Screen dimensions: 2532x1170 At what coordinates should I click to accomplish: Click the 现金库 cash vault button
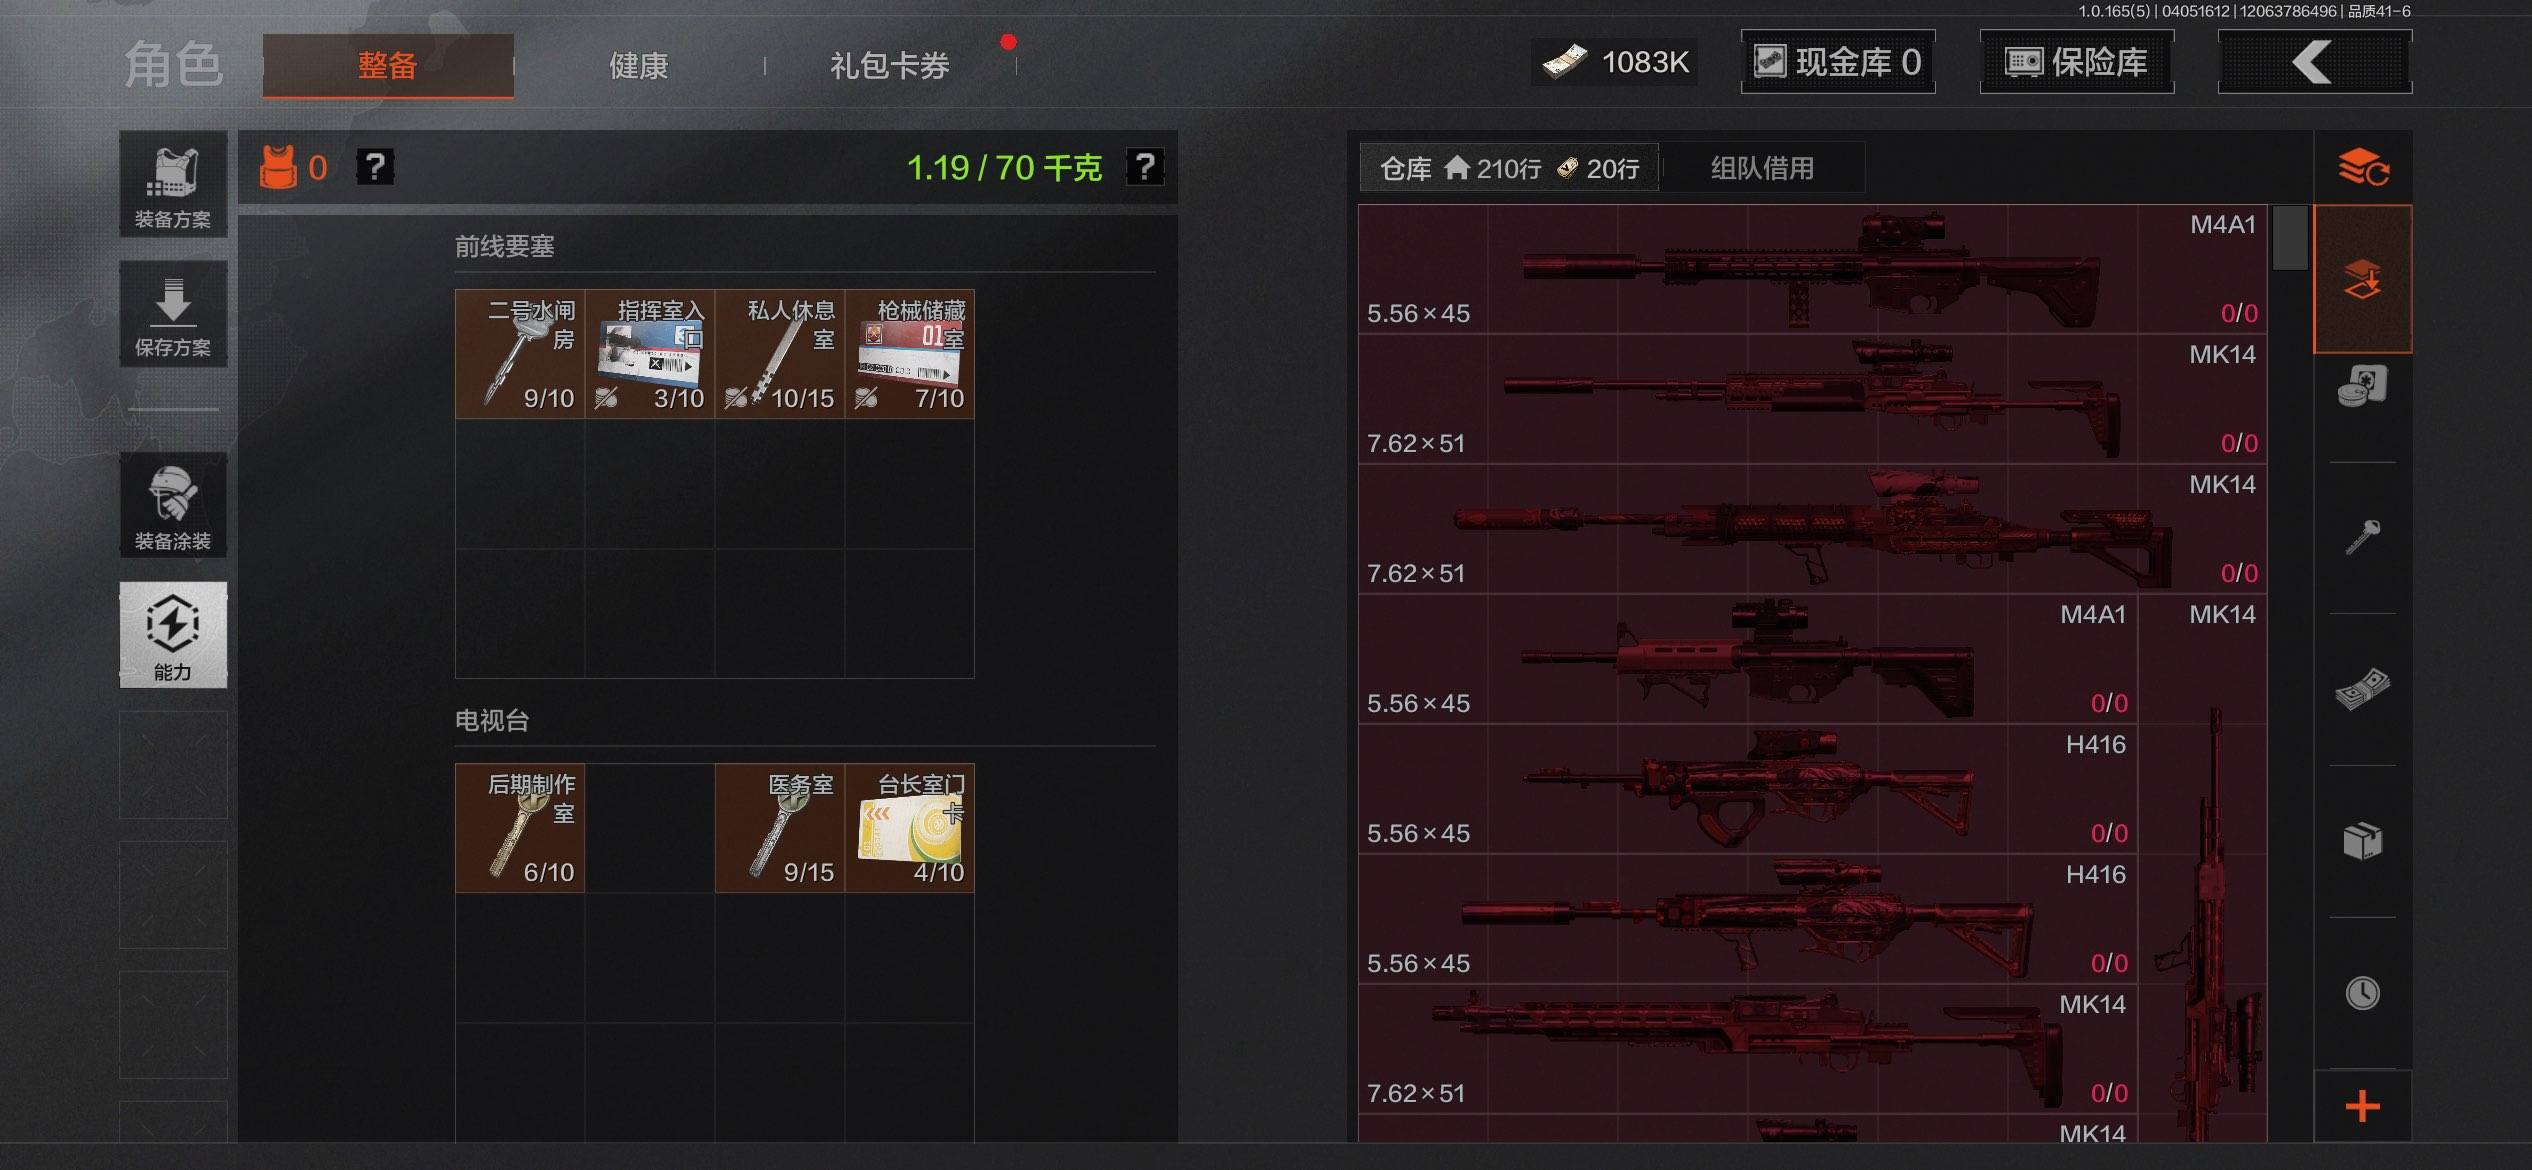click(1838, 62)
